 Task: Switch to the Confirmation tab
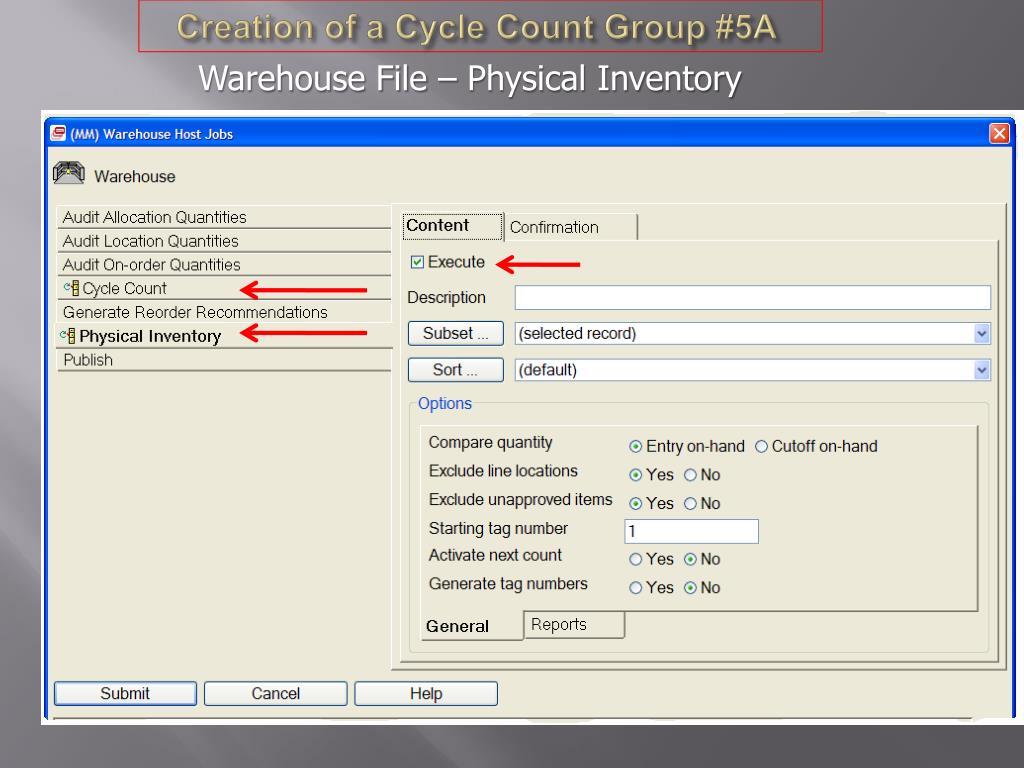[x=571, y=227]
